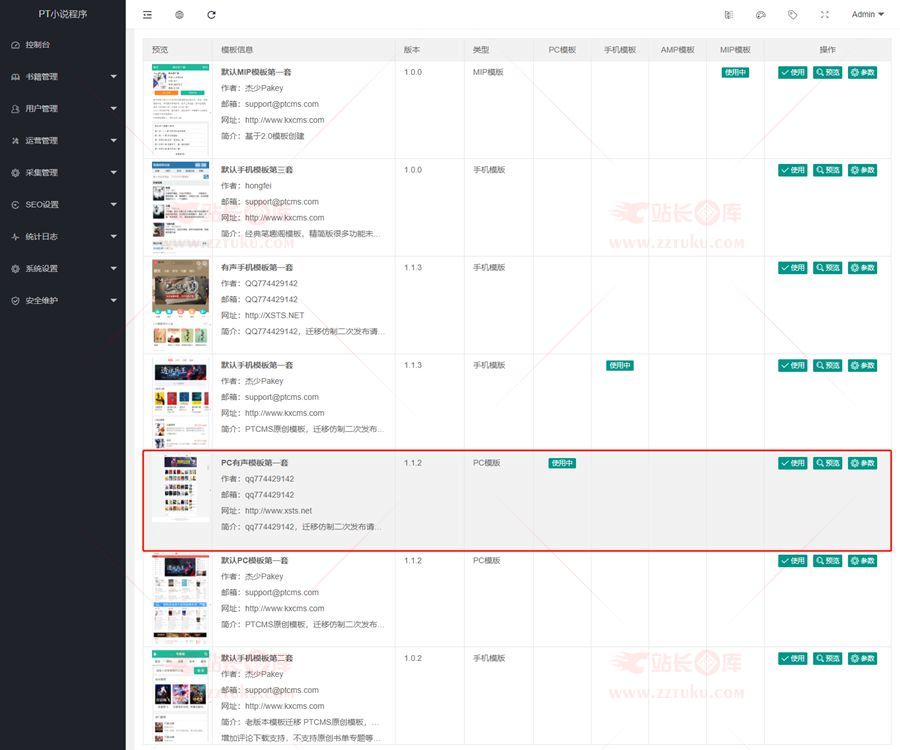The width and height of the screenshot is (900, 750).
Task: Open the theme palette icon in header
Action: (760, 15)
